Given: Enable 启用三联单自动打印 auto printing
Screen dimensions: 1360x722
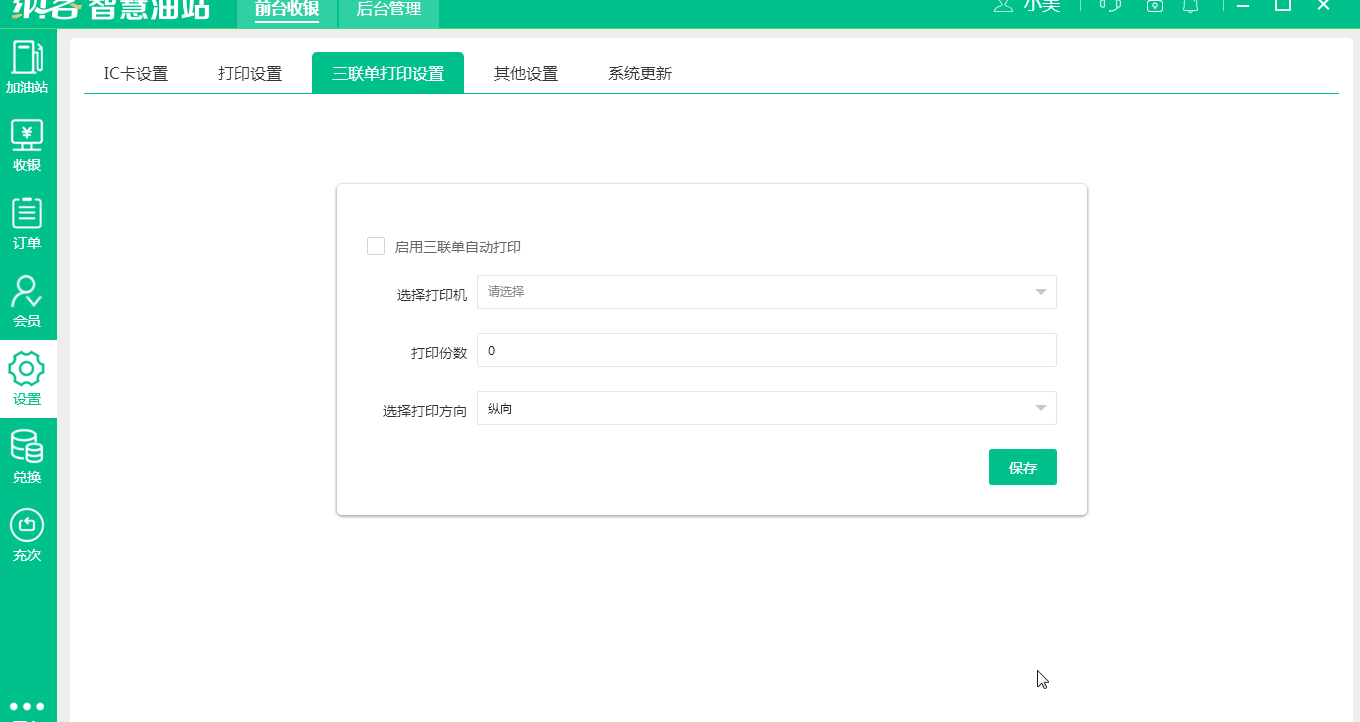Looking at the screenshot, I should [376, 245].
